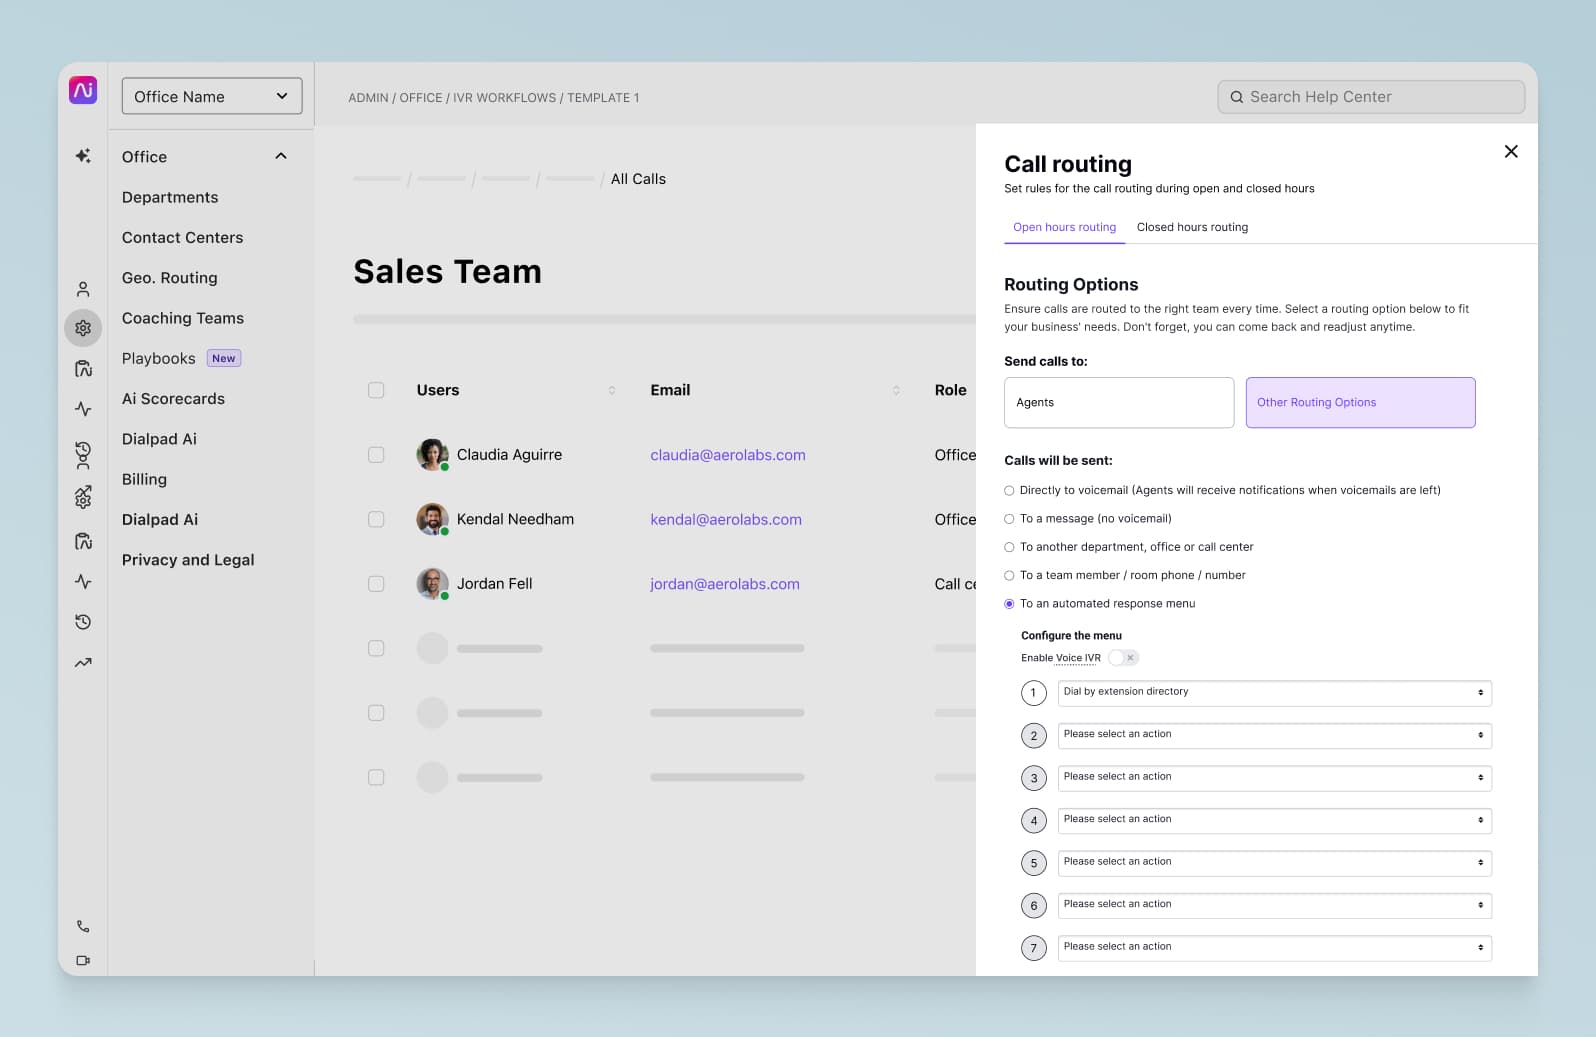This screenshot has height=1037, width=1596.
Task: Open Coaching Teams in the sidebar menu
Action: point(183,318)
